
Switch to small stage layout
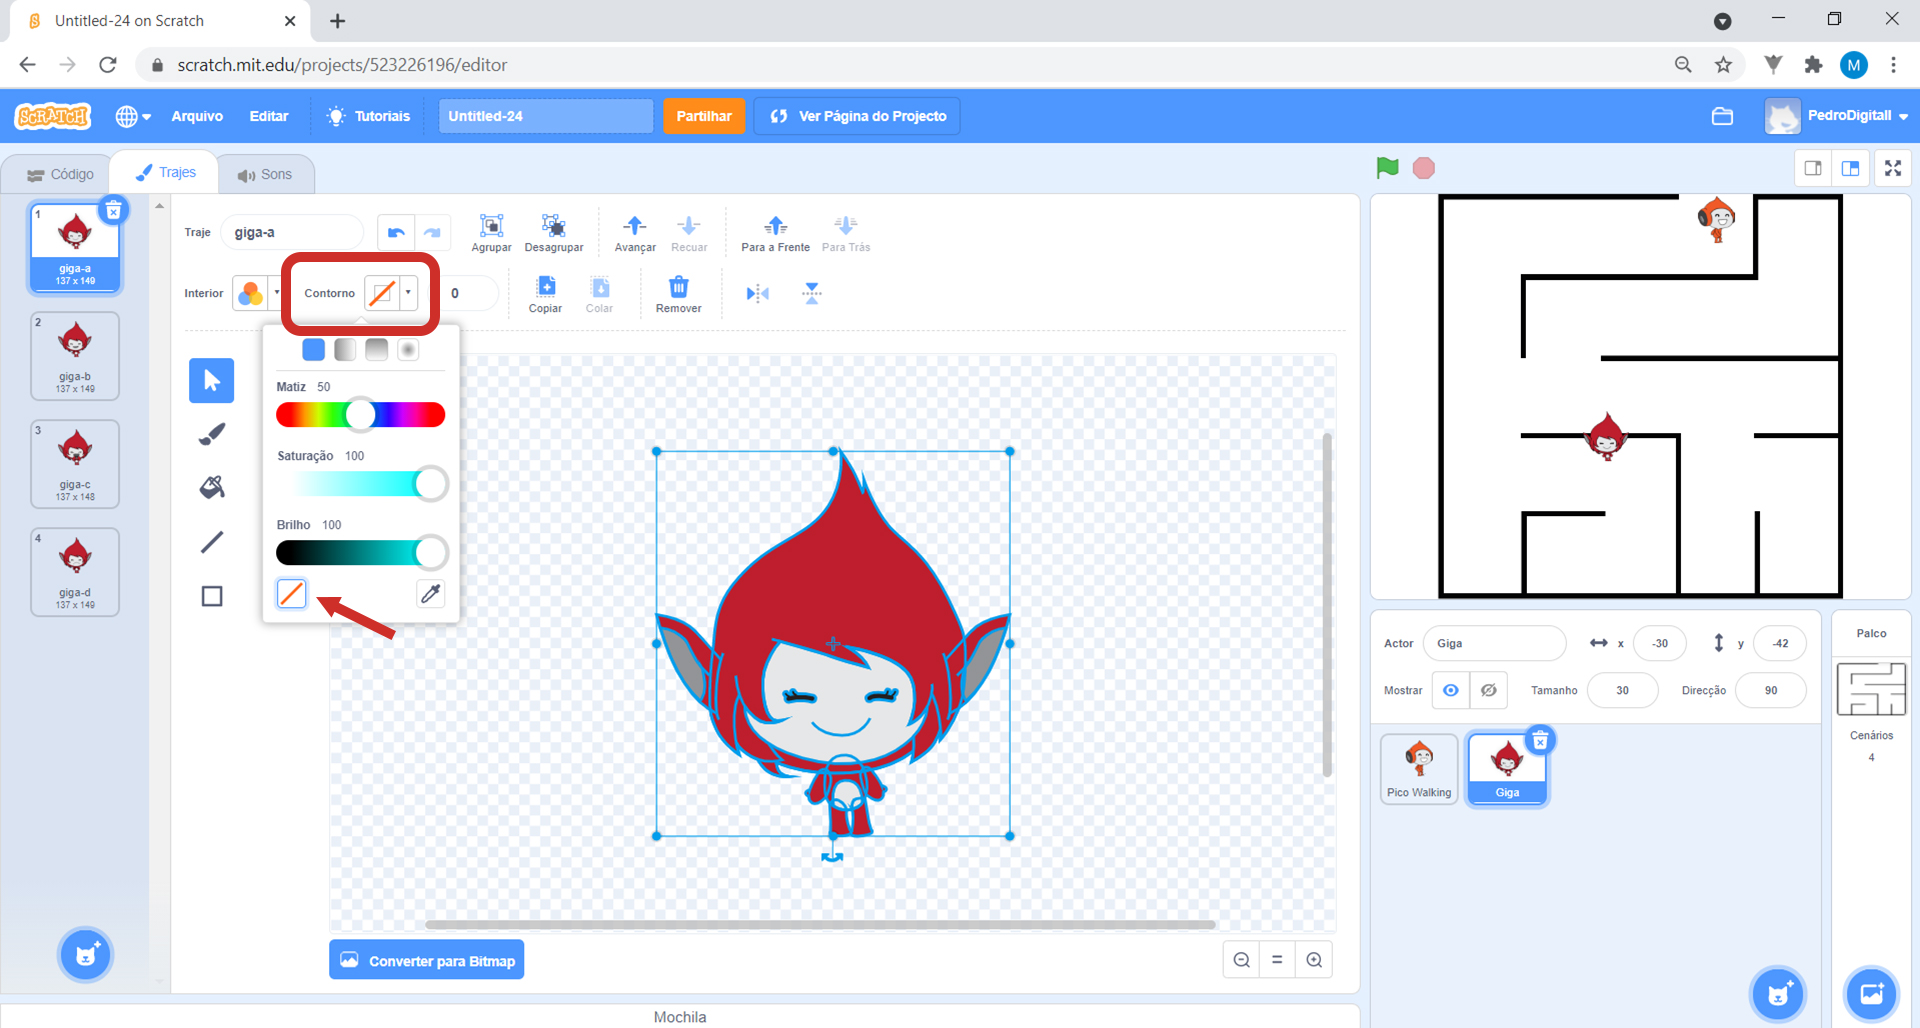[1813, 168]
